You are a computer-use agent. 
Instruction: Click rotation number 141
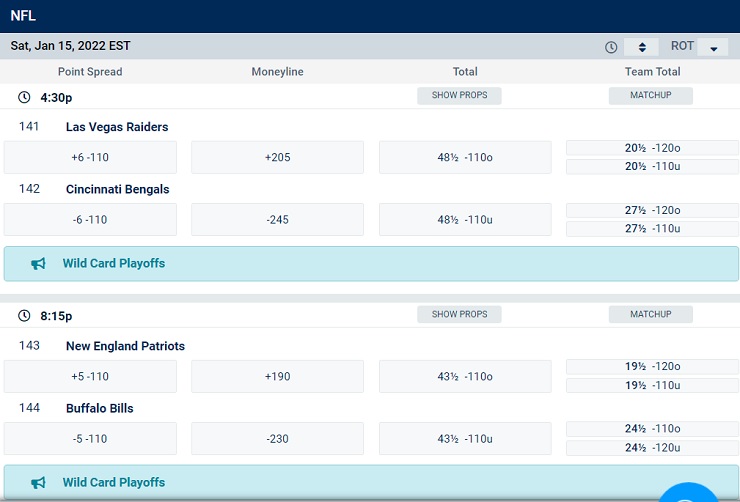click(29, 126)
